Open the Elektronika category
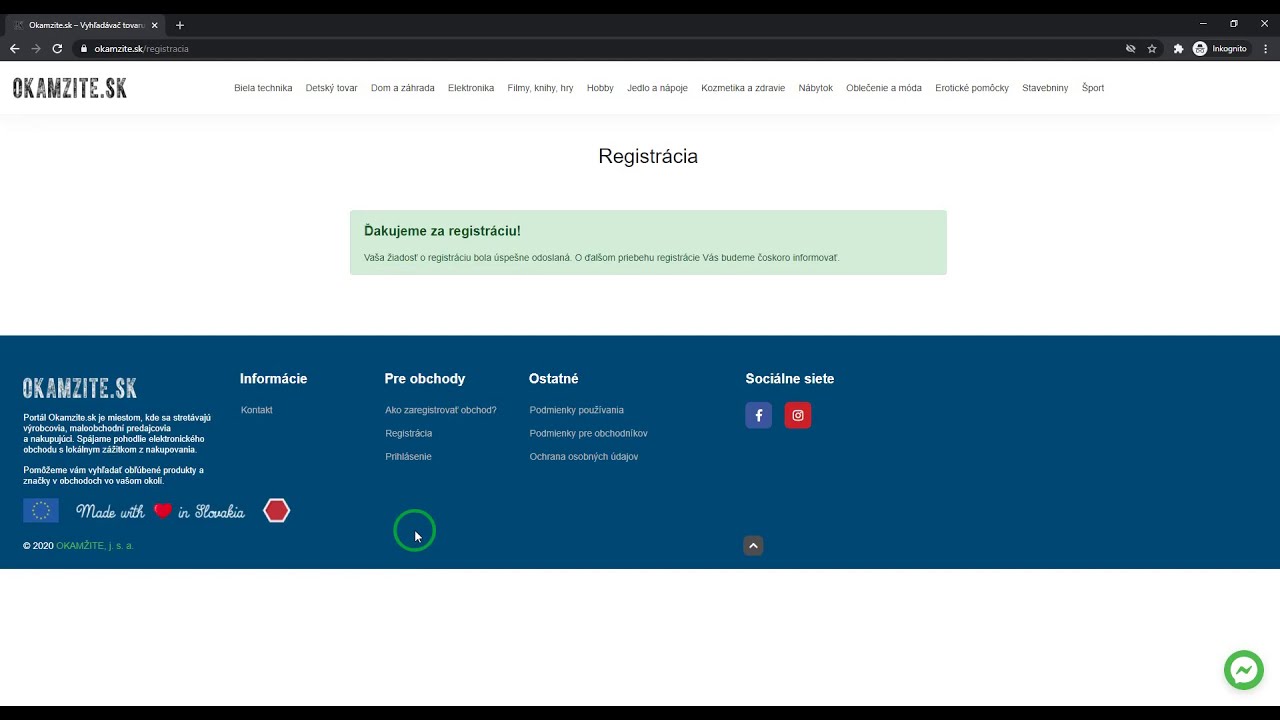This screenshot has width=1280, height=720. click(x=471, y=88)
